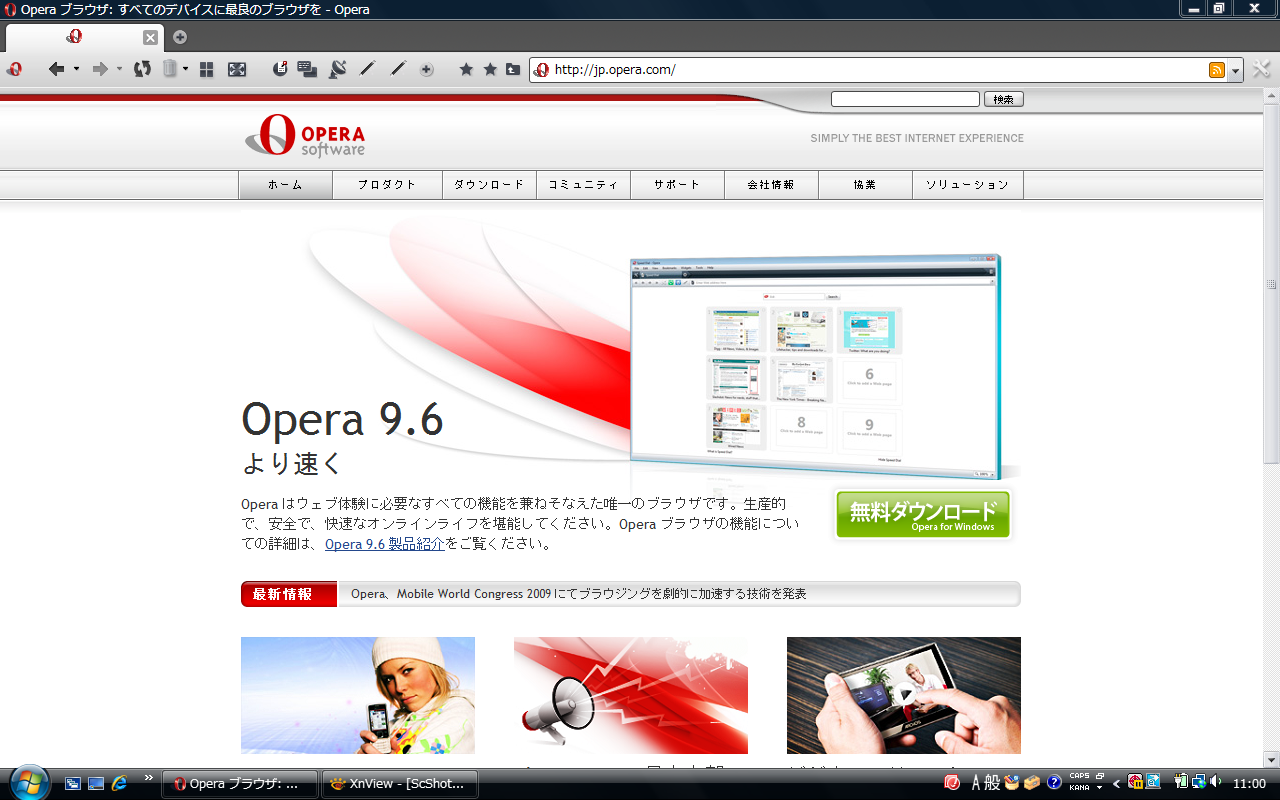This screenshot has width=1280, height=800.
Task: Click the IME A input mode indicator
Action: click(976, 783)
